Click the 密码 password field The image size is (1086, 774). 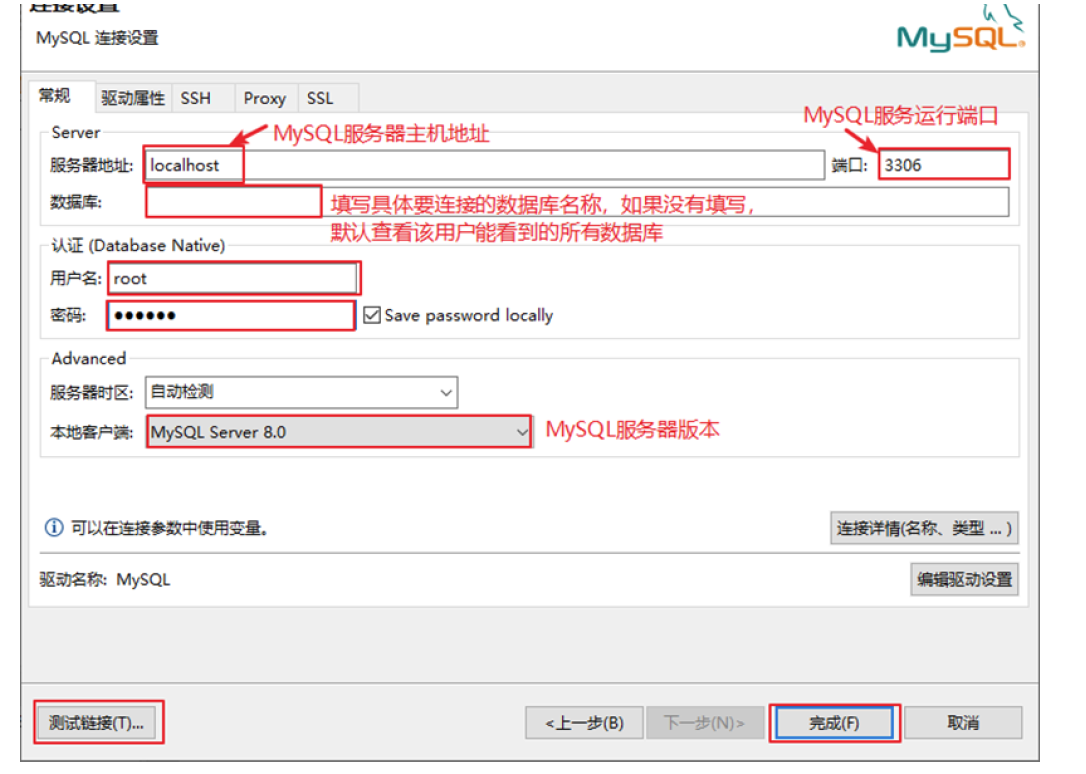231,316
